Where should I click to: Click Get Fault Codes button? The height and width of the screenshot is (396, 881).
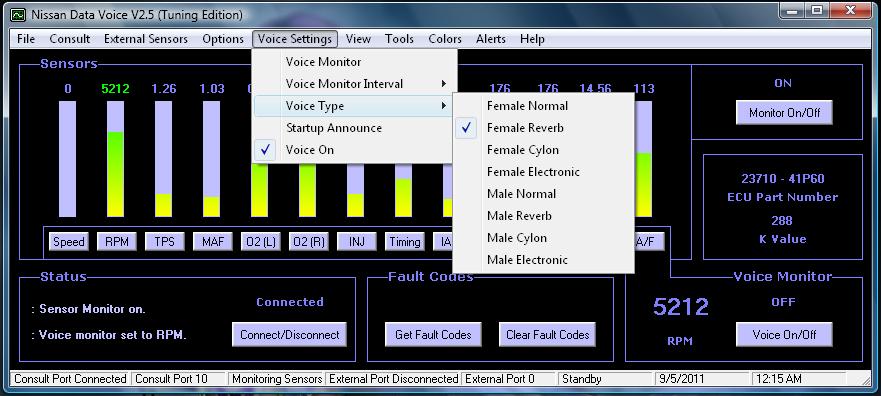433,334
